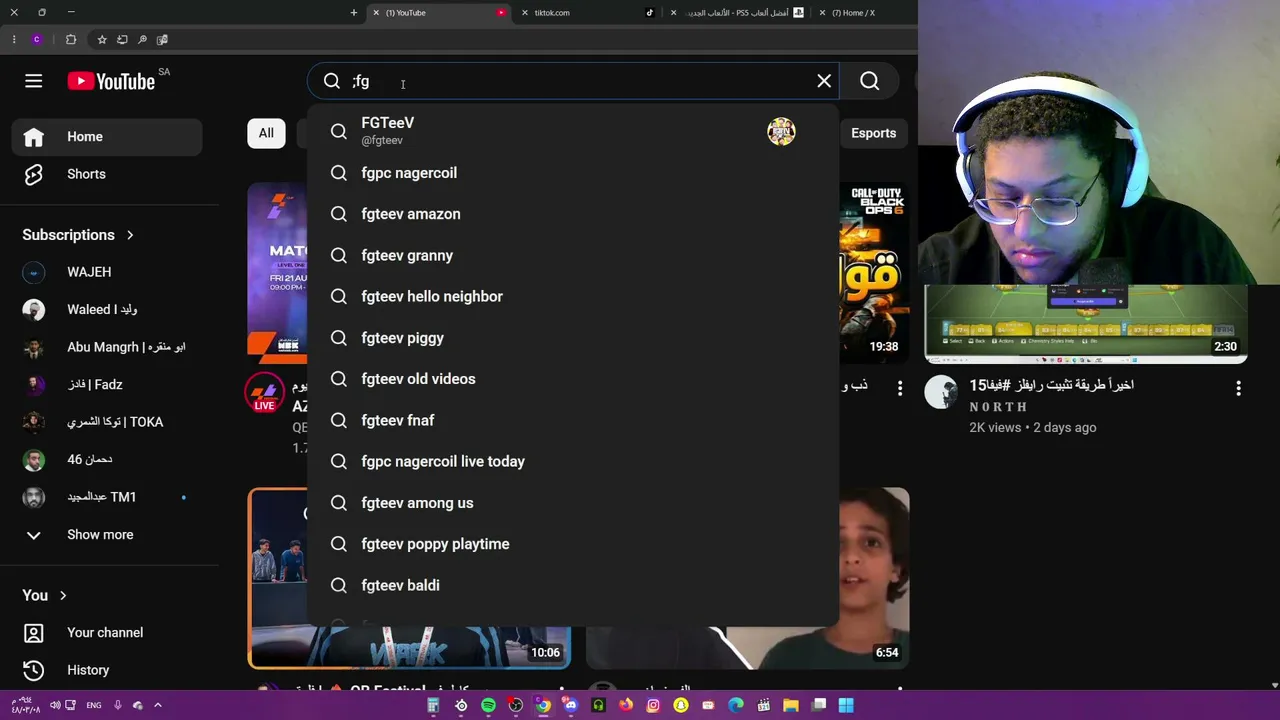The image size is (1280, 720).
Task: Open more options for the 19:38 video
Action: pyautogui.click(x=899, y=388)
